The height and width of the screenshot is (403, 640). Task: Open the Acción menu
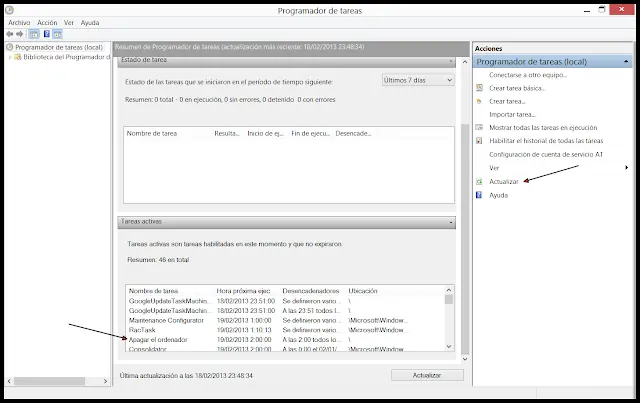[47, 23]
